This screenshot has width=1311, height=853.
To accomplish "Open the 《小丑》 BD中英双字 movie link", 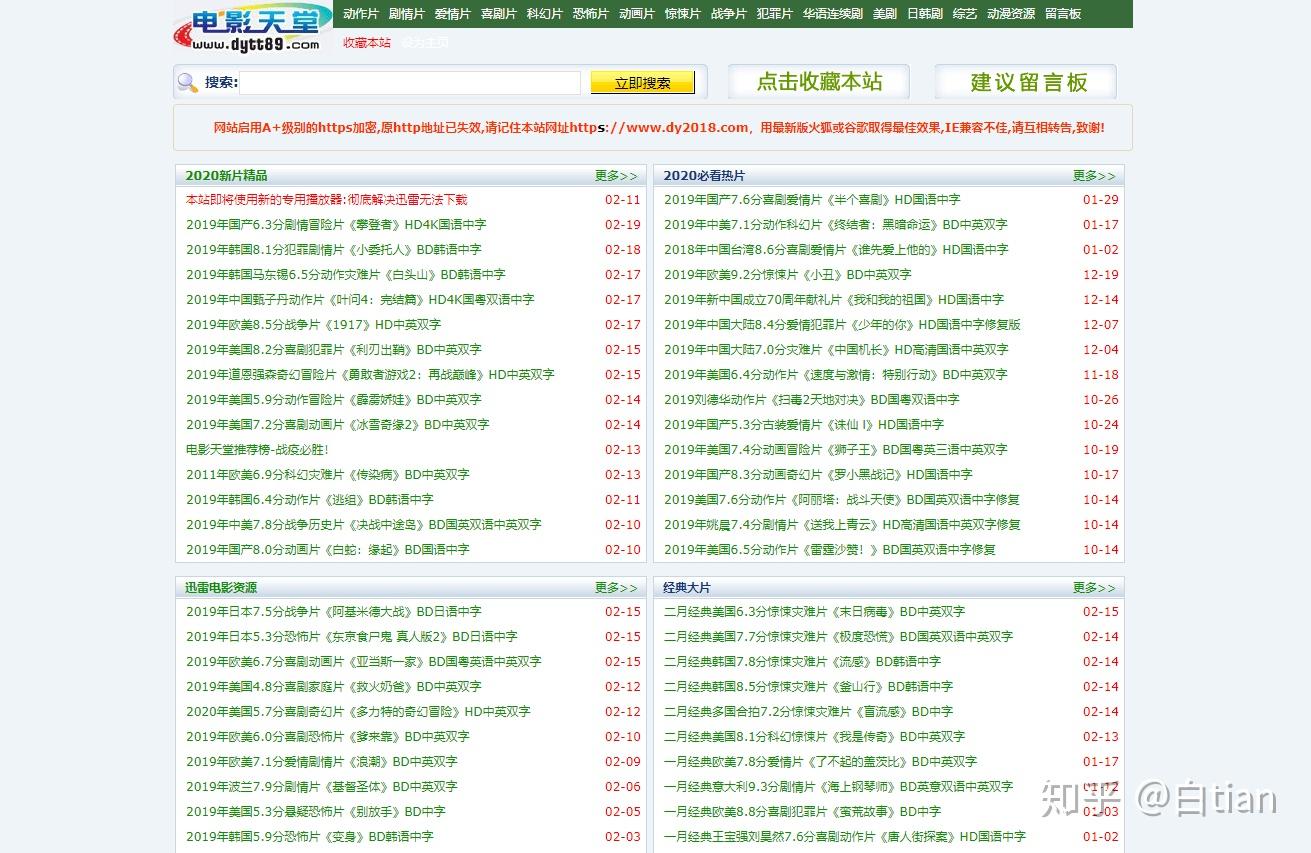I will coord(788,274).
